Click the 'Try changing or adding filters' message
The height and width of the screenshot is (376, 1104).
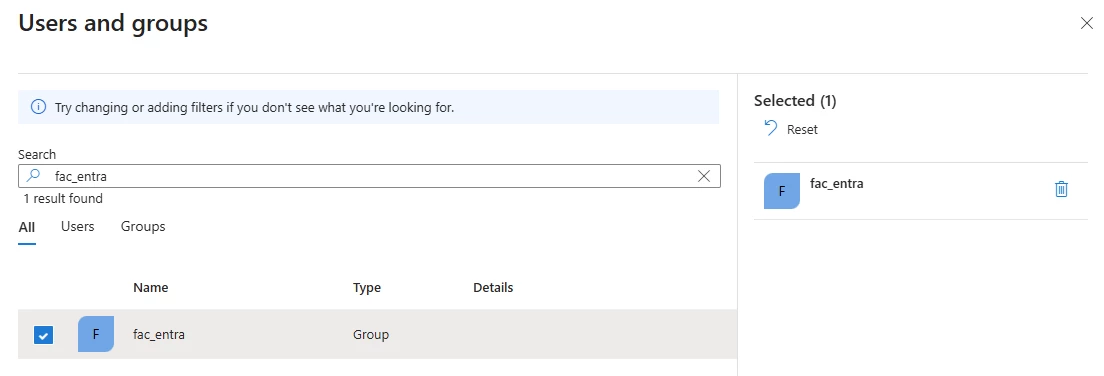coord(254,108)
